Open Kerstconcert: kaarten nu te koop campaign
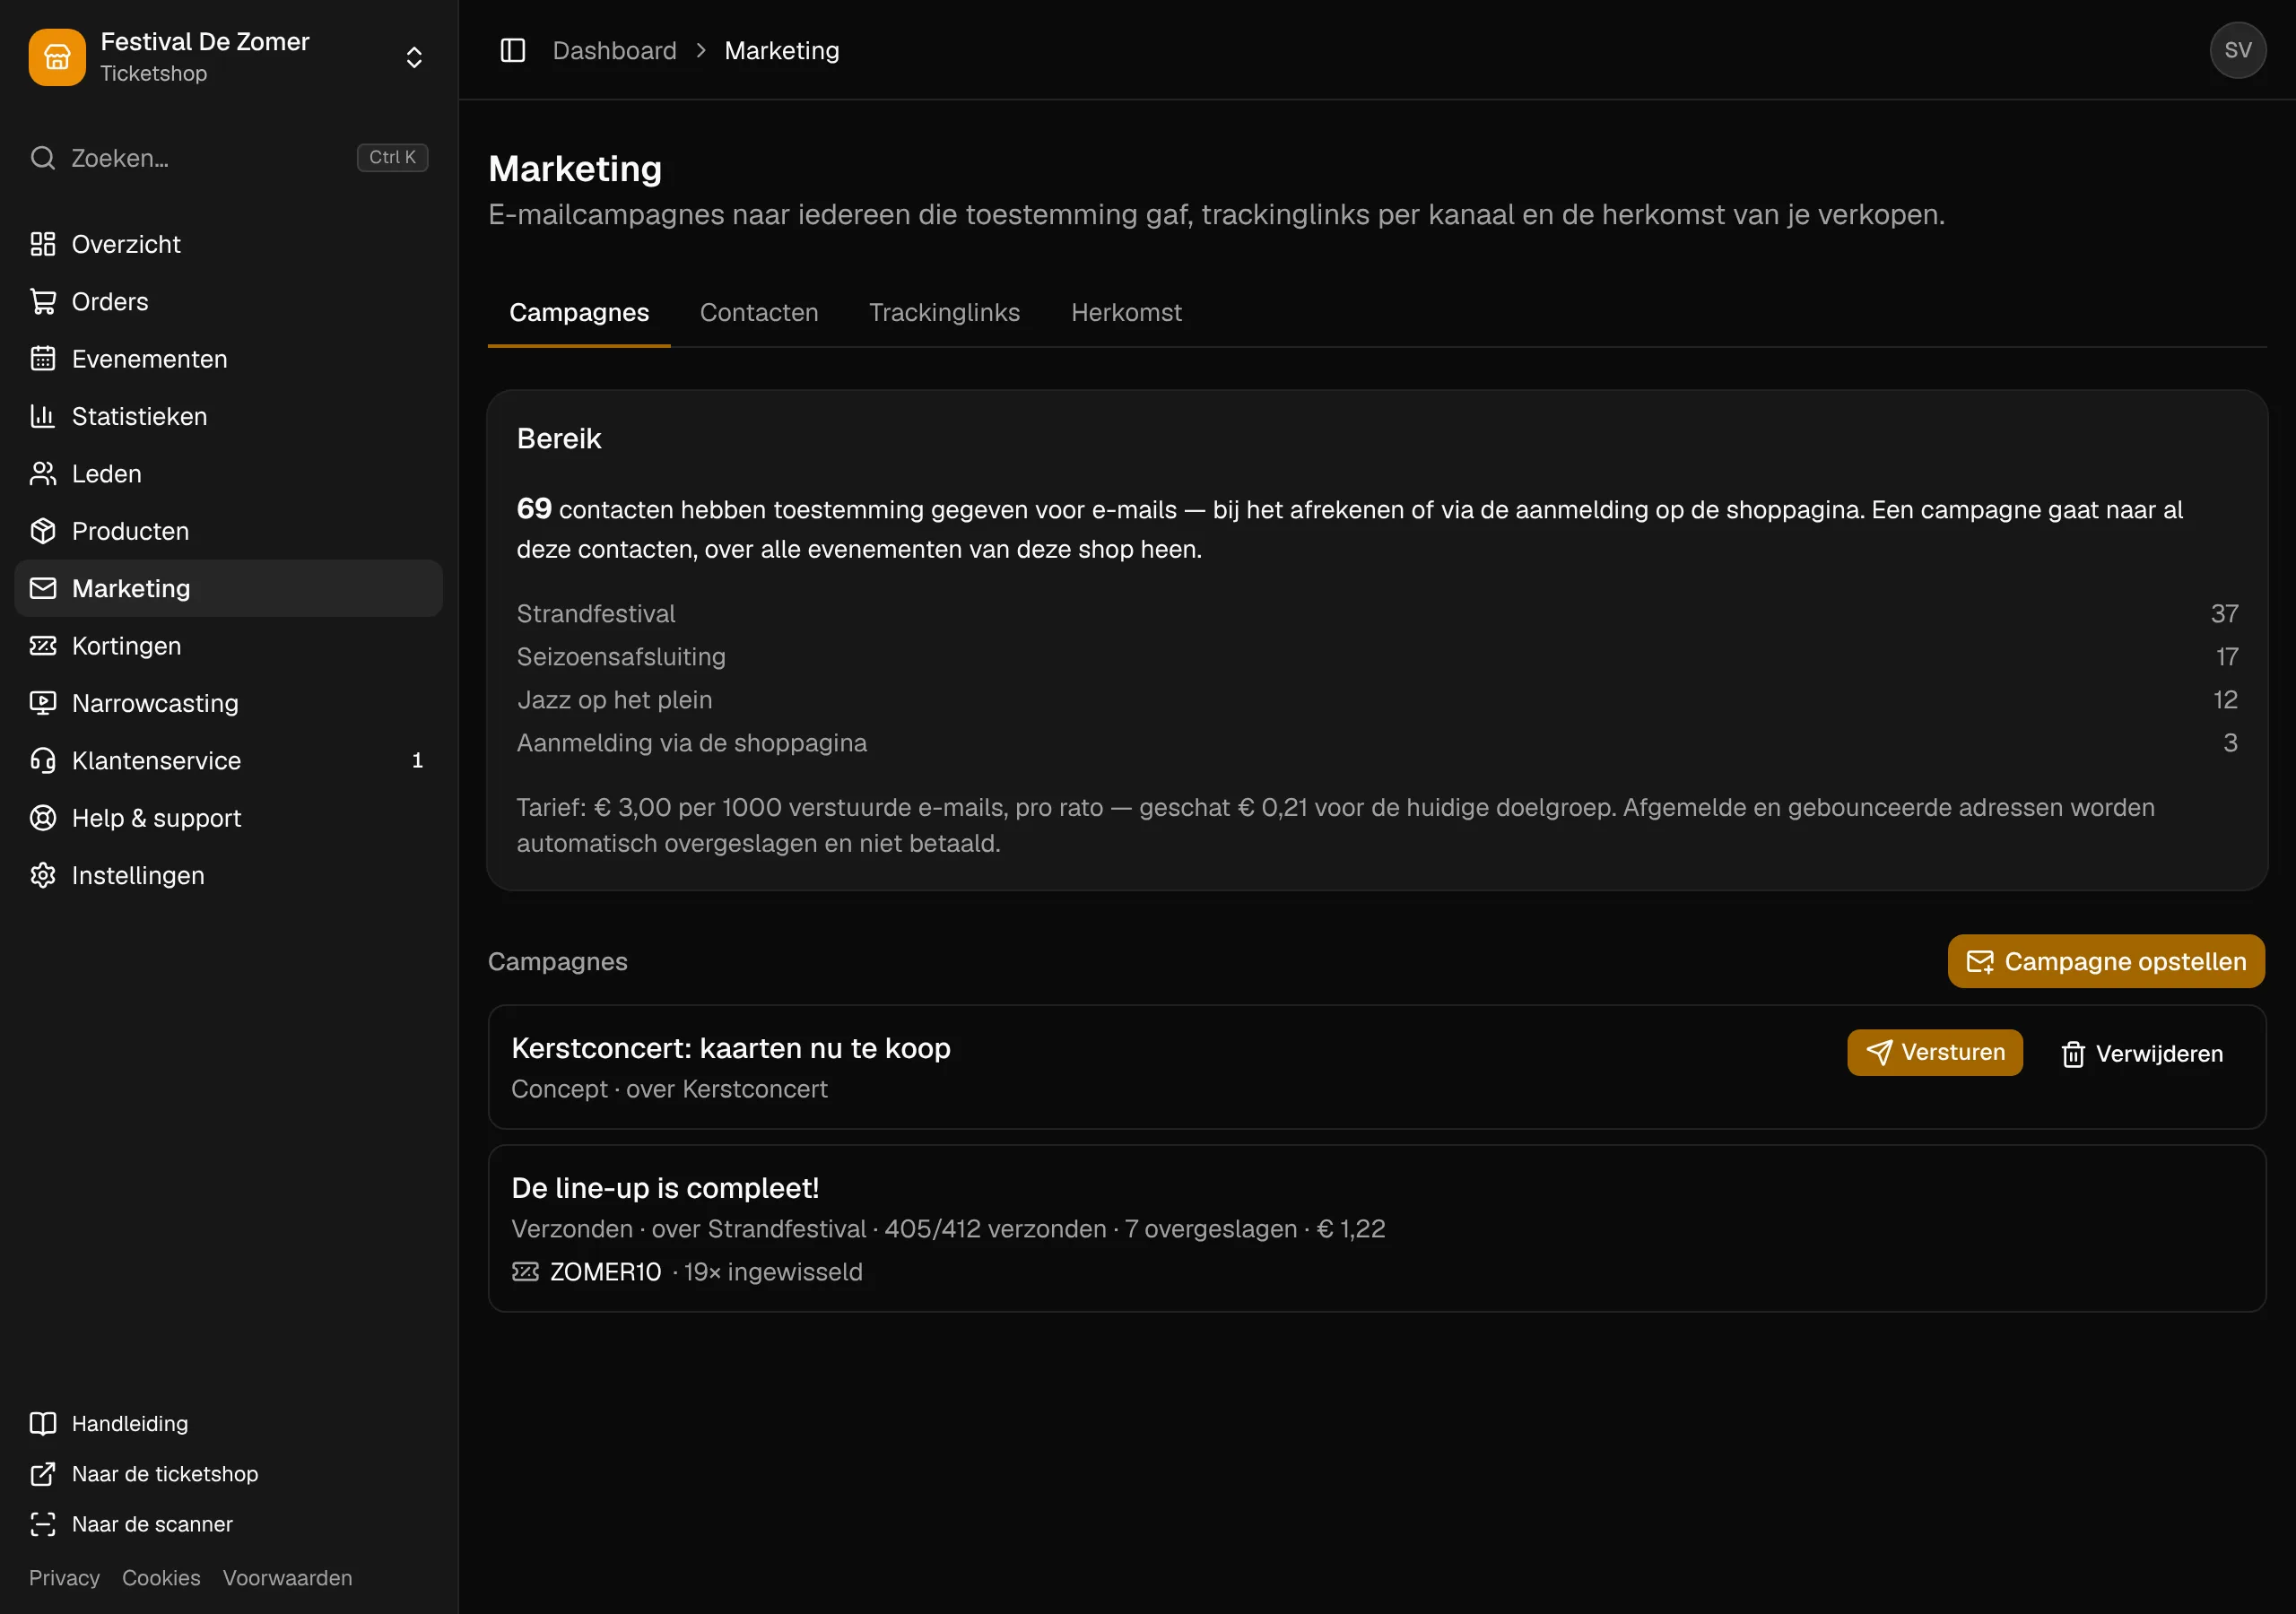Viewport: 2296px width, 1614px height. click(730, 1048)
